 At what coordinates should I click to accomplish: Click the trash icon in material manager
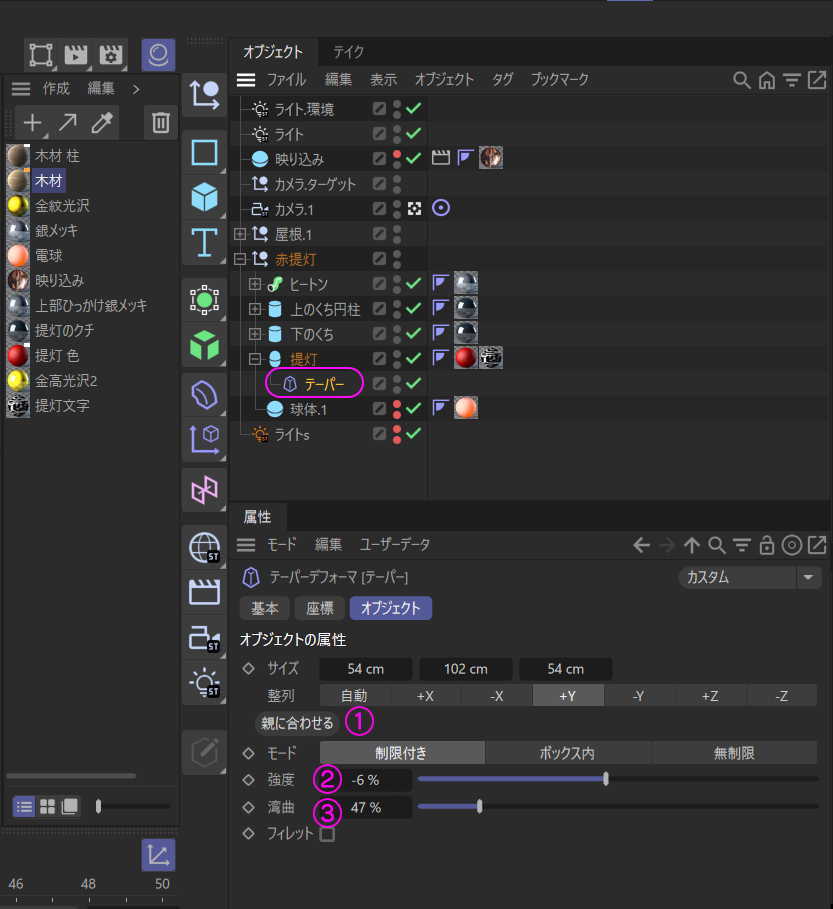point(160,123)
